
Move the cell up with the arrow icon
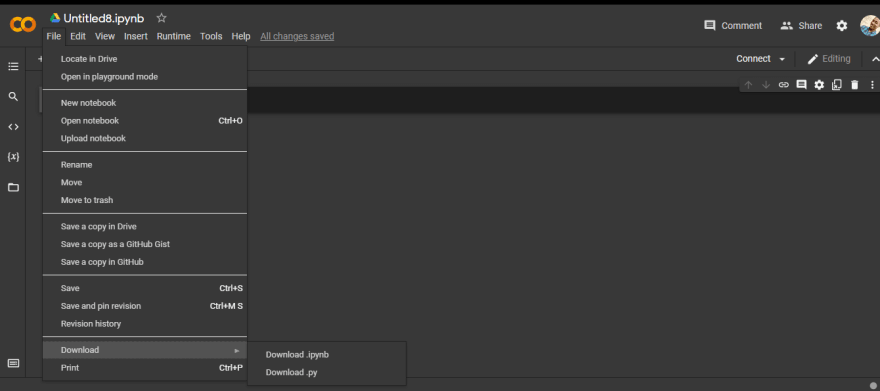(748, 85)
